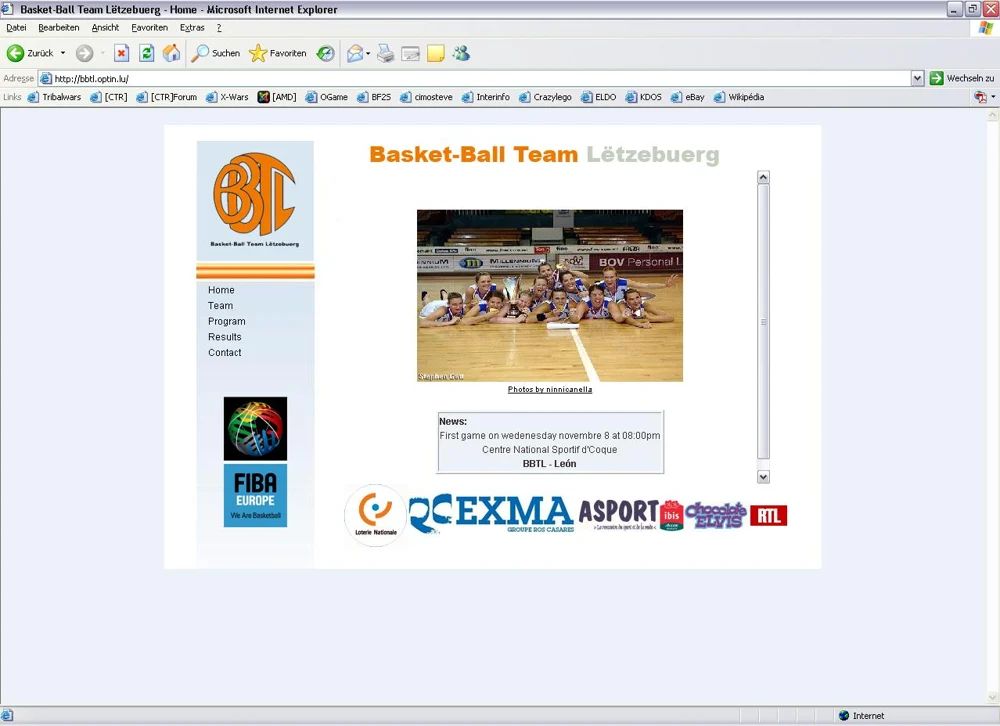Viewport: 1000px width, 726px height.
Task: Open the ELDO bookmark
Action: click(x=598, y=97)
